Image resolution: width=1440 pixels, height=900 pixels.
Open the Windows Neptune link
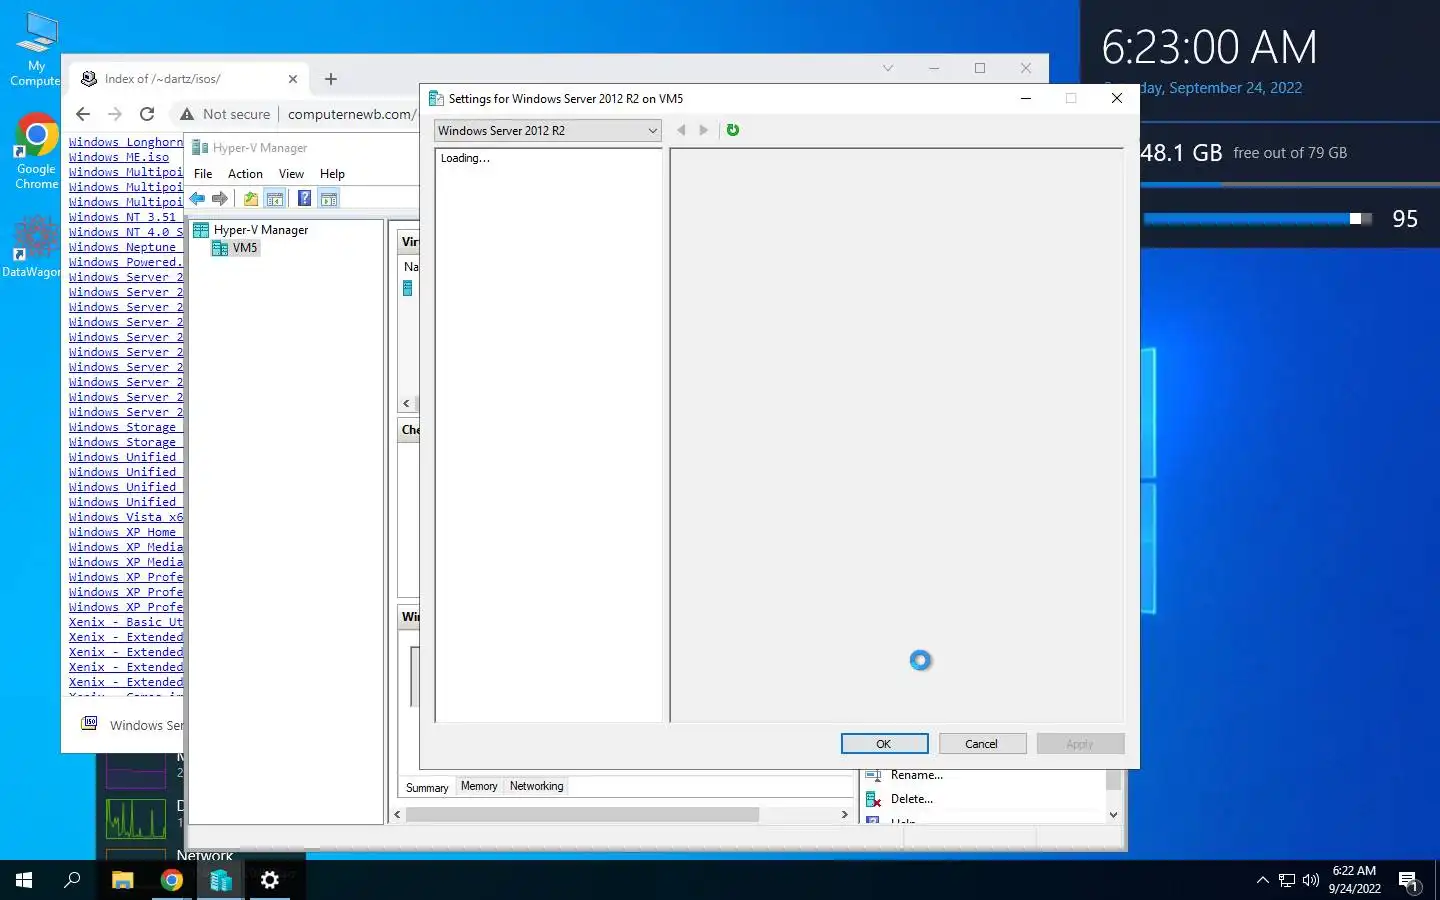coord(122,247)
